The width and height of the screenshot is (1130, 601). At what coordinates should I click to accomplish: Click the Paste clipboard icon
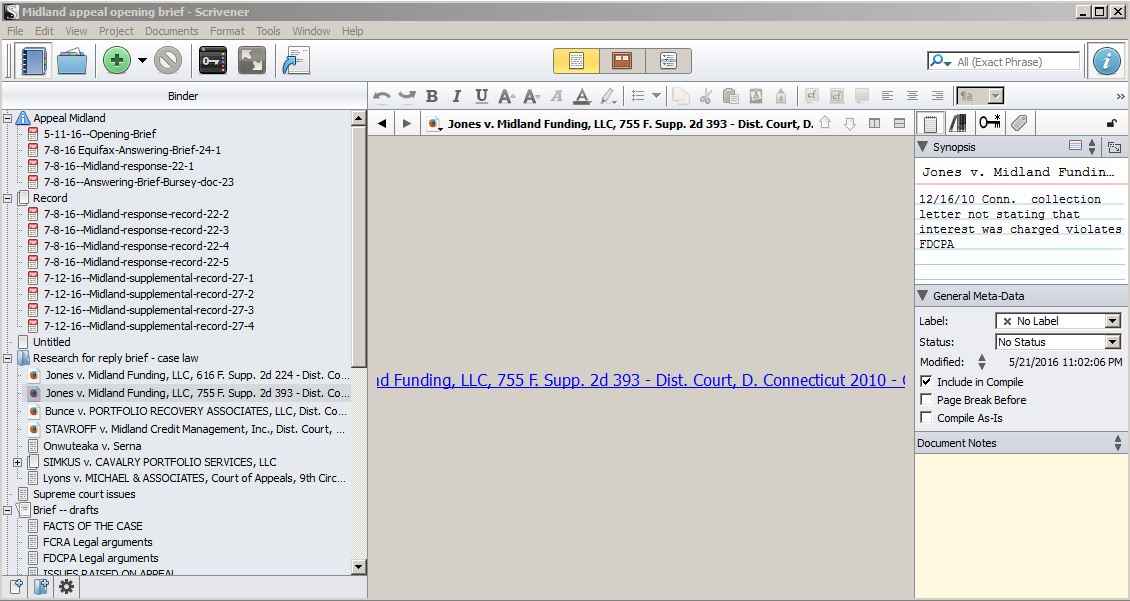tap(730, 96)
